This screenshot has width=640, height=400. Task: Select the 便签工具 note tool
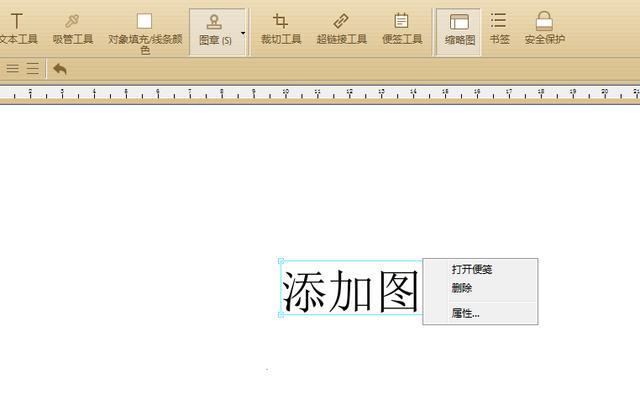point(402,29)
